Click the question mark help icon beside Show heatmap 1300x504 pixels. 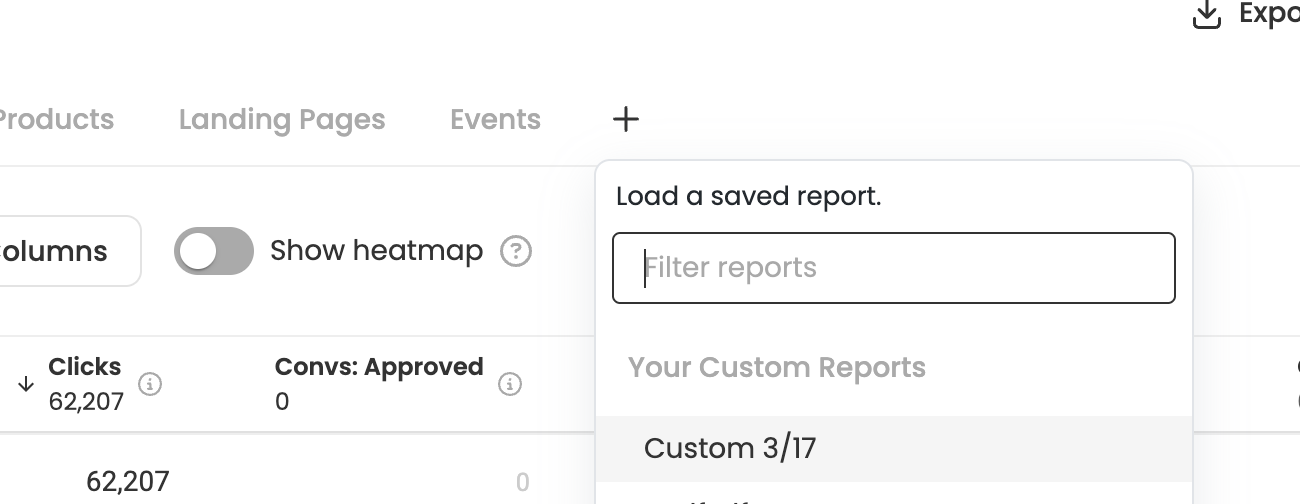(x=516, y=251)
